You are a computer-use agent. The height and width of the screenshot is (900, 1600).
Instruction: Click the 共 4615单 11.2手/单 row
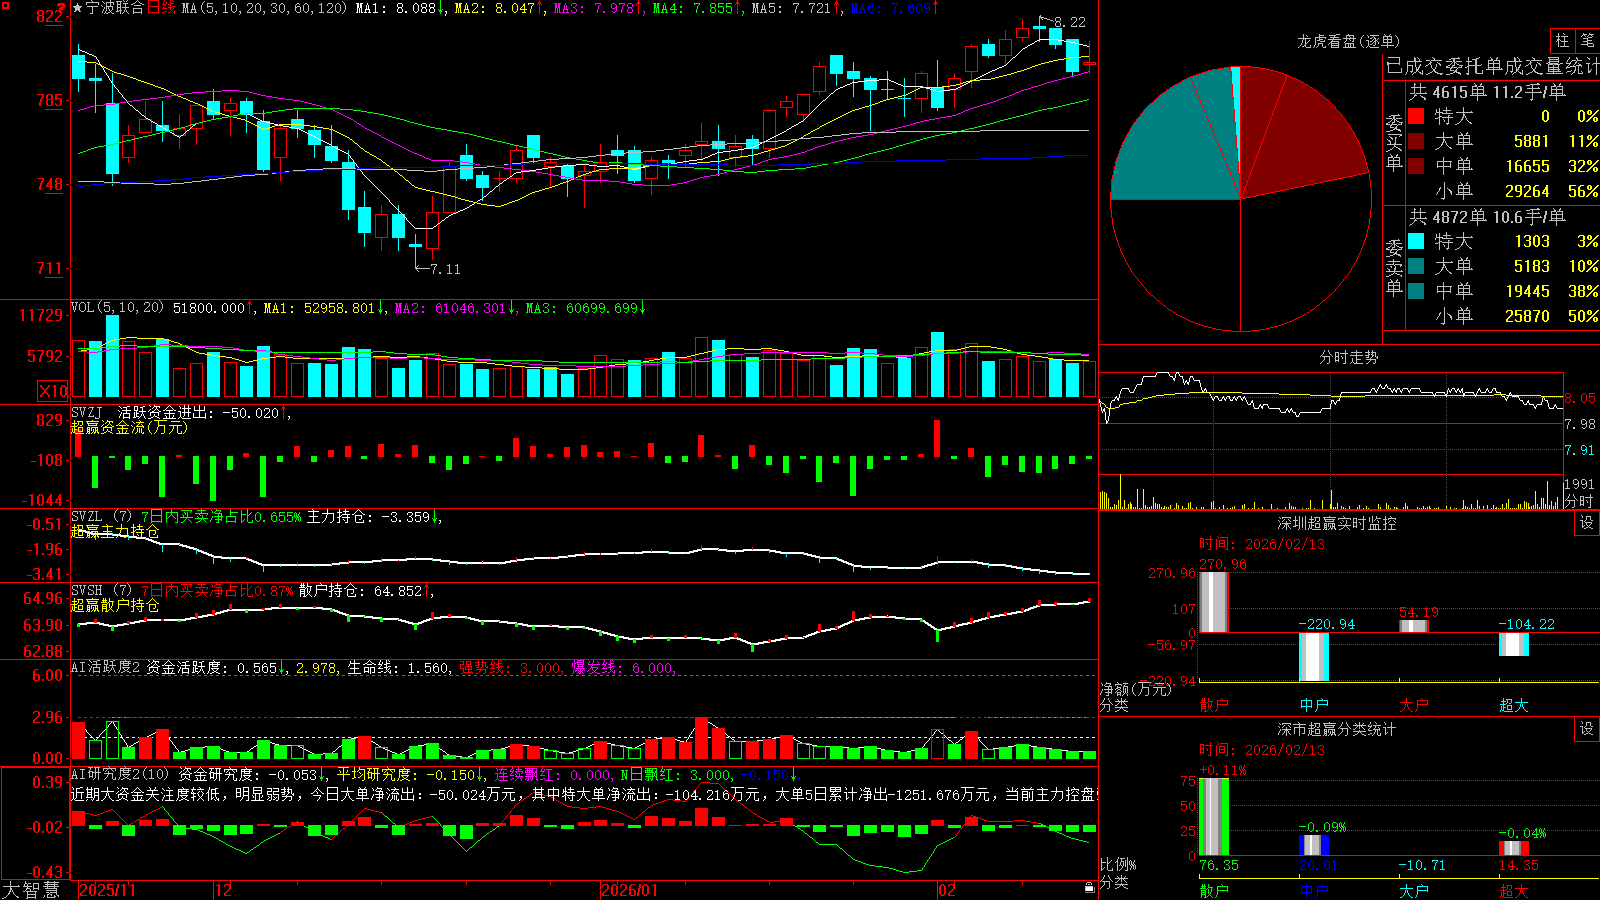coord(1487,92)
